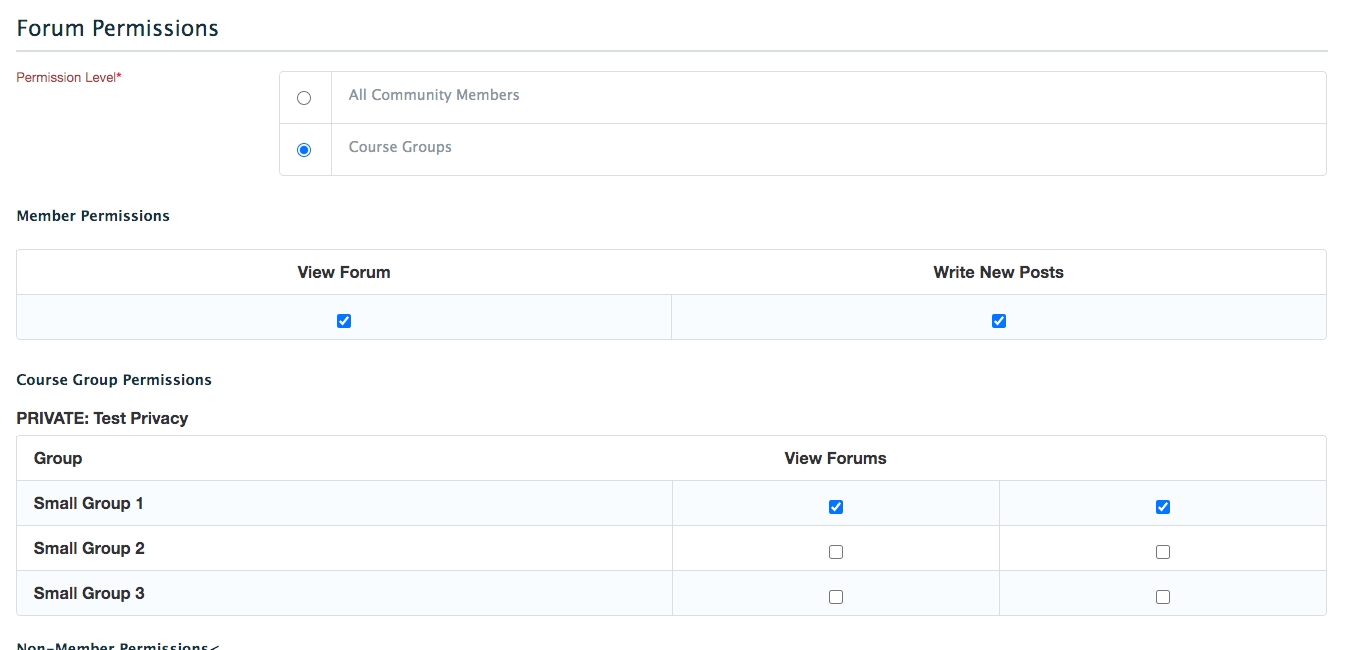
Task: Click the PRIVATE: Test Privacy course heading
Action: [x=102, y=418]
